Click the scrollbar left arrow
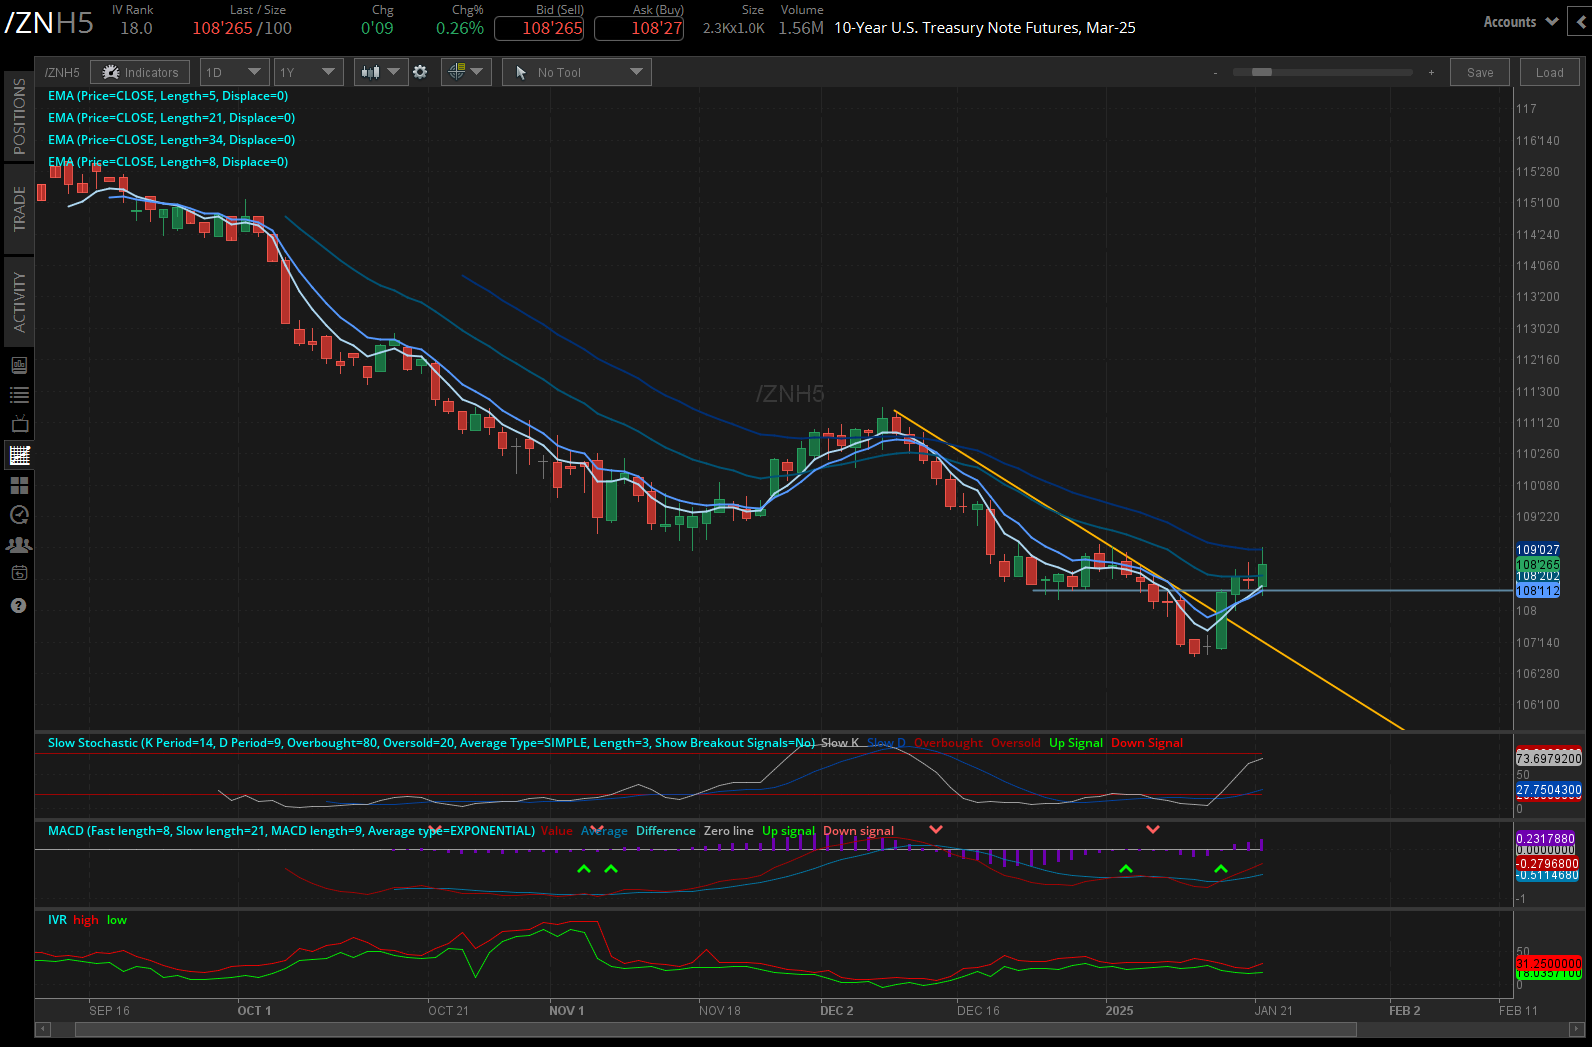This screenshot has width=1592, height=1047. (43, 1029)
